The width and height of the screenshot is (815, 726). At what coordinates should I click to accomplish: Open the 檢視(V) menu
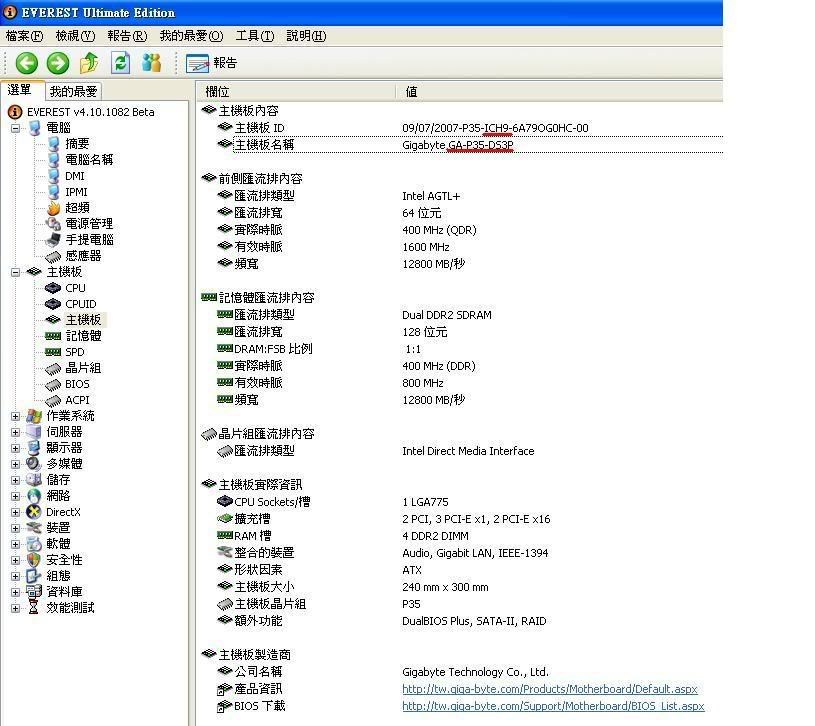pos(75,36)
